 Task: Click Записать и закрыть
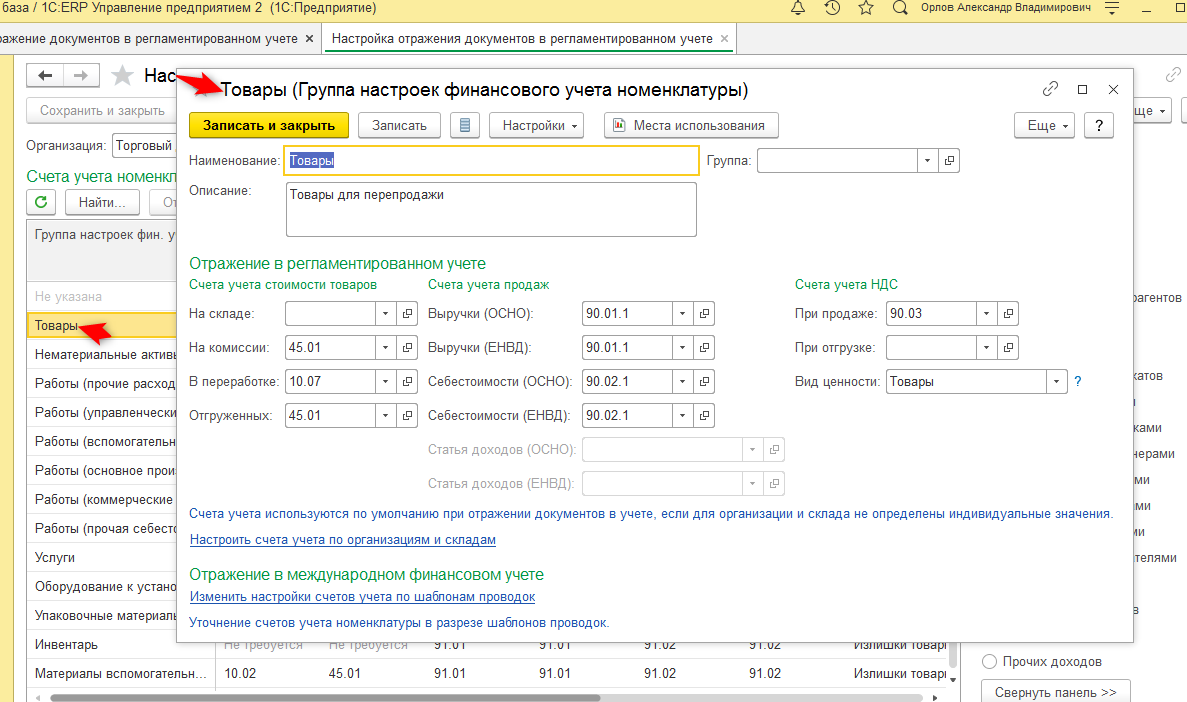click(x=269, y=125)
